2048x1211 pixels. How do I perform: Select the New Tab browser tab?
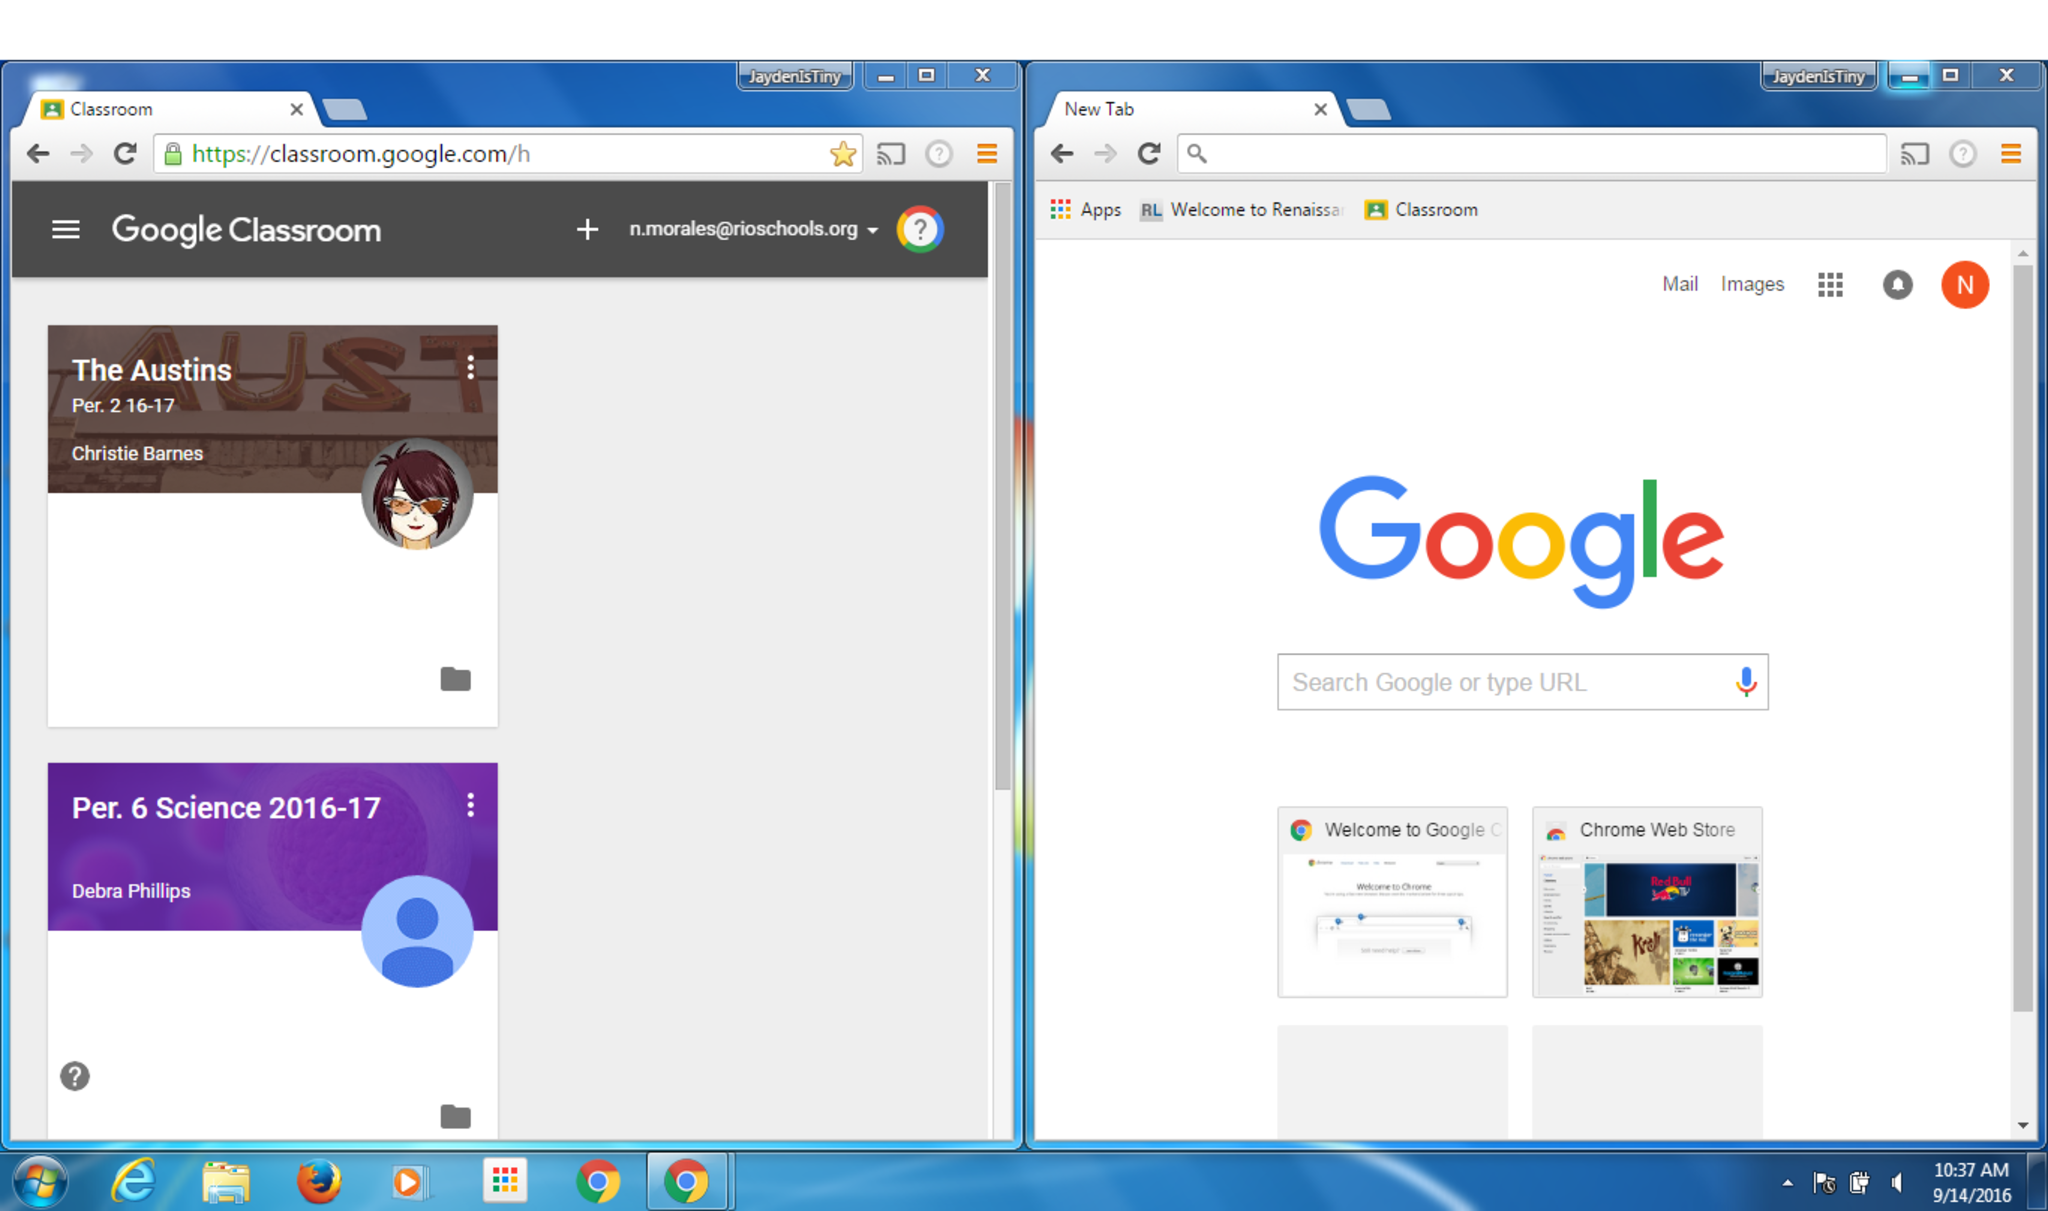tap(1180, 109)
